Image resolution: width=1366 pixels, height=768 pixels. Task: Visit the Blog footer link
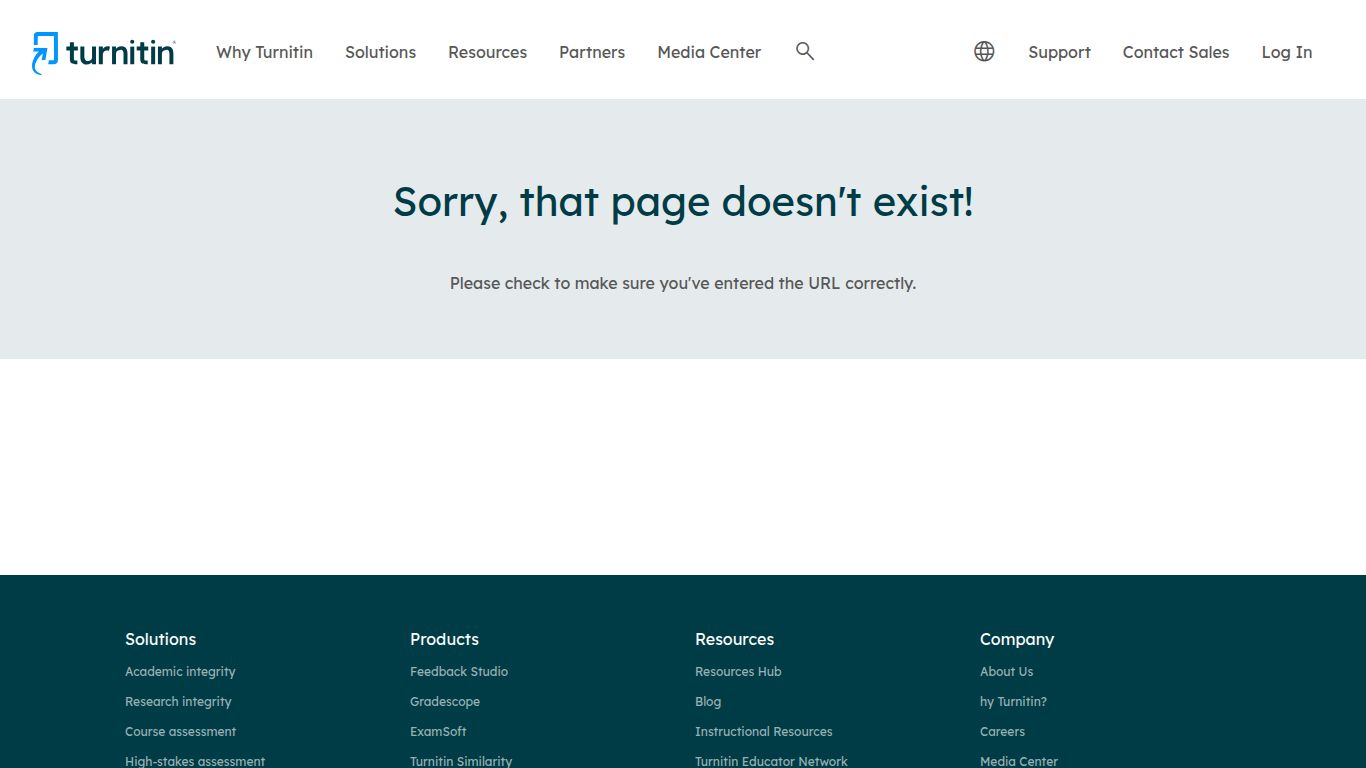click(x=708, y=702)
